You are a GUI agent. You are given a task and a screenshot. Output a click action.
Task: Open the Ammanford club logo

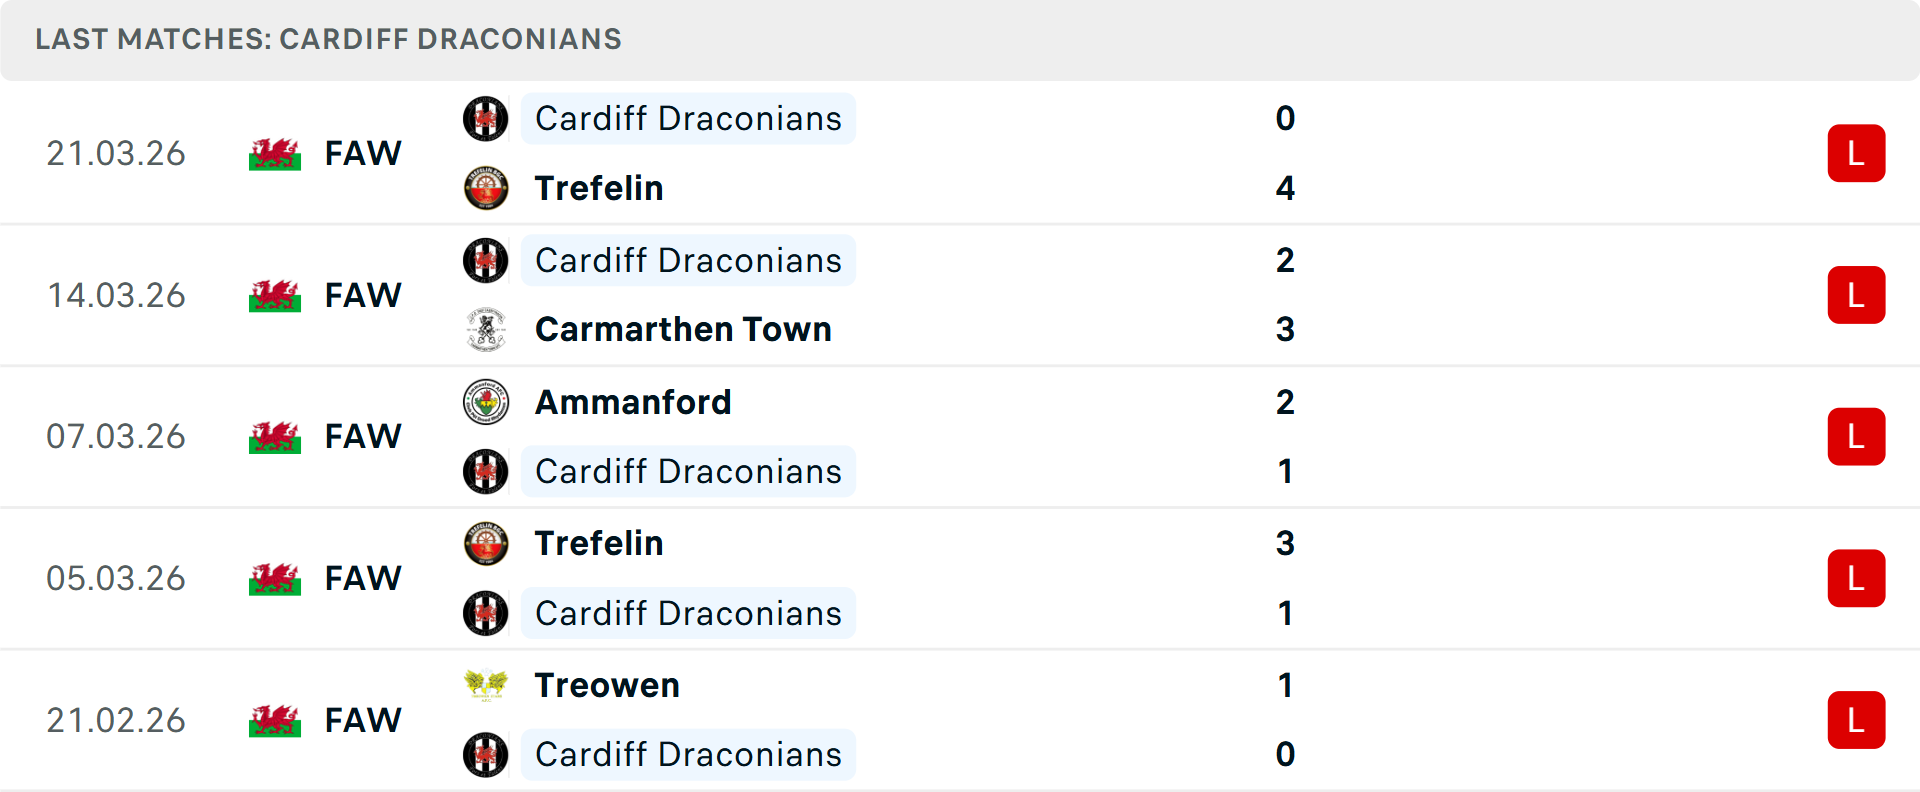tap(486, 402)
